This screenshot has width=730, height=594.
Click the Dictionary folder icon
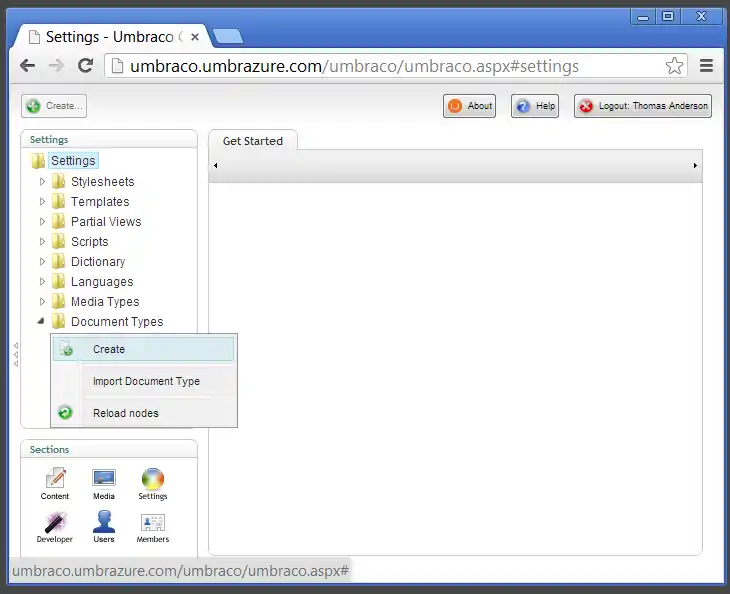tap(58, 261)
